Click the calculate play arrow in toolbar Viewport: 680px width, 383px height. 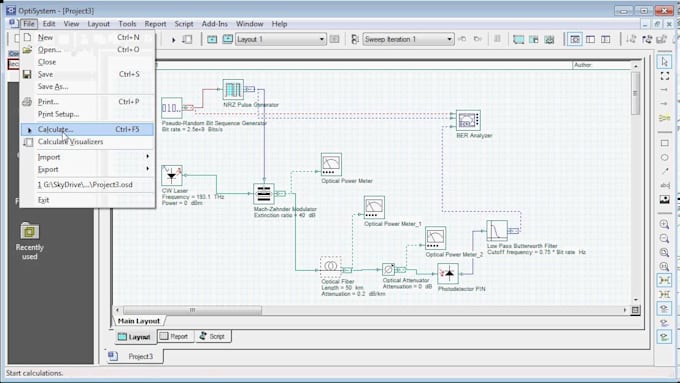tap(173, 40)
